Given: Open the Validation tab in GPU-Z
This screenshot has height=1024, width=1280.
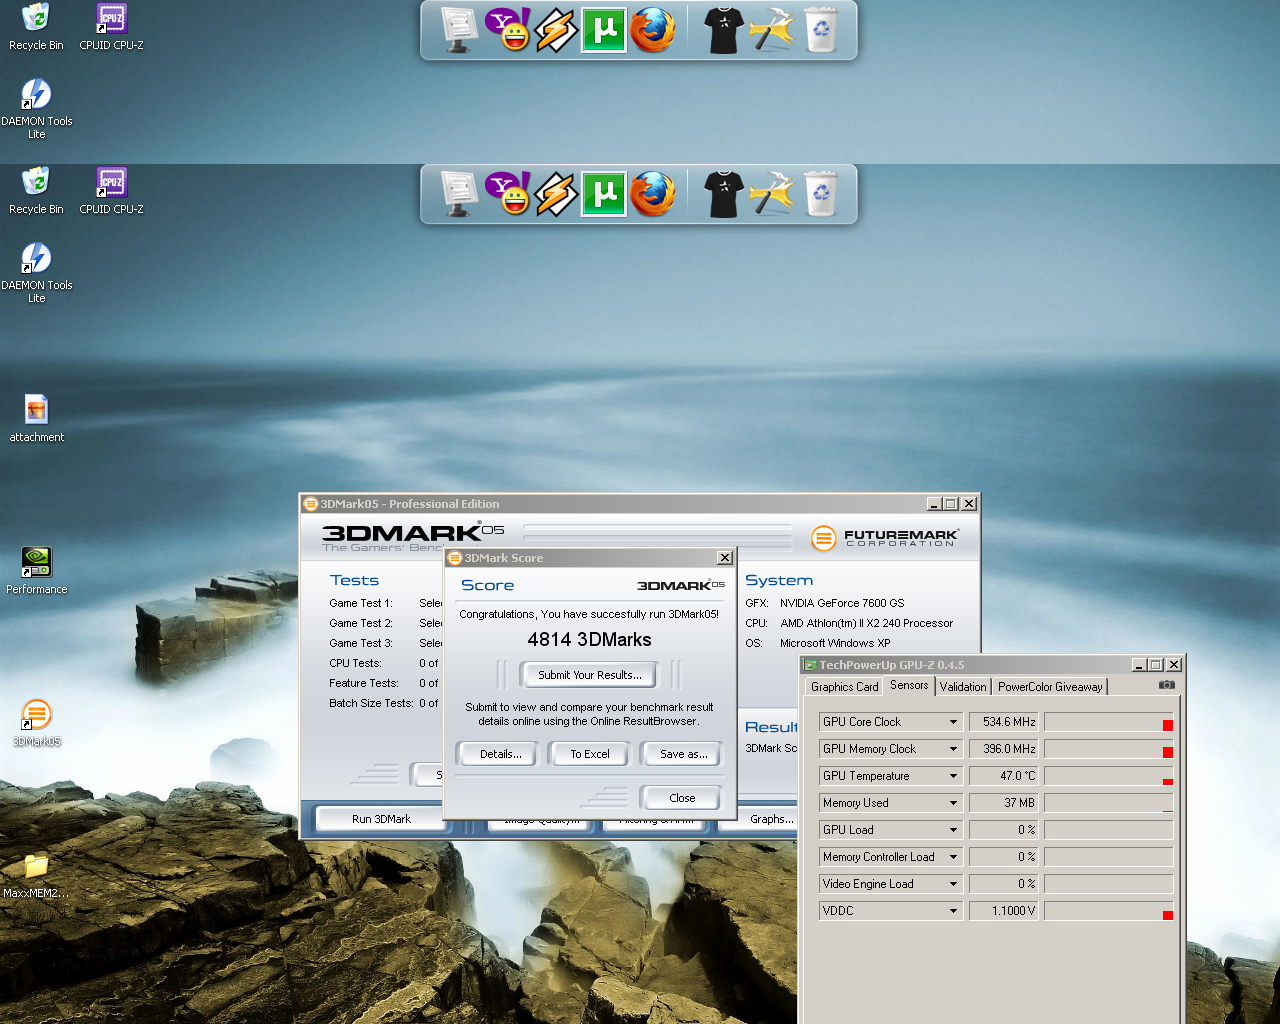Looking at the screenshot, I should (963, 687).
